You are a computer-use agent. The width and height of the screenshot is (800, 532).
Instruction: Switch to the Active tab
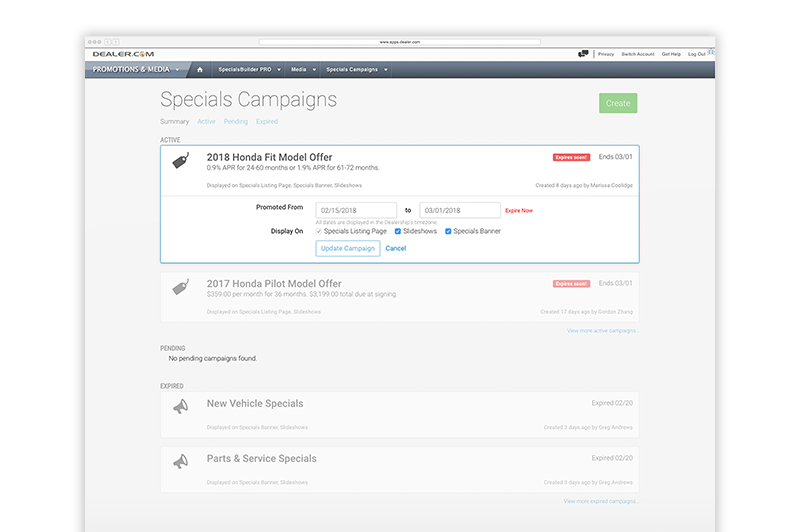click(x=206, y=121)
